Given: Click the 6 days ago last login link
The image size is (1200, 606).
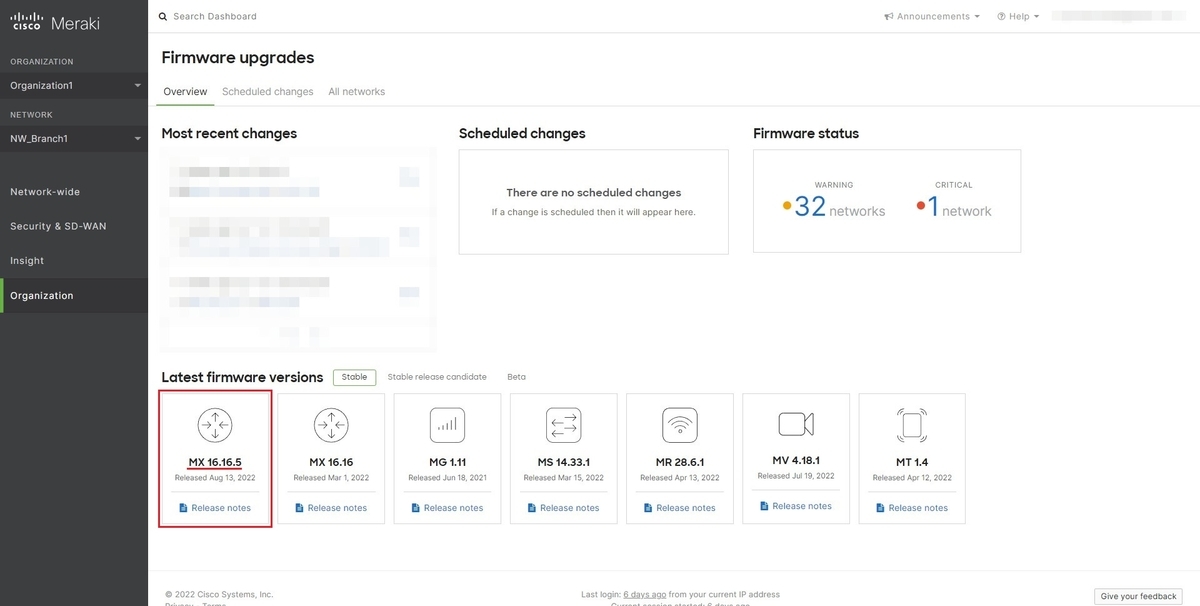Looking at the screenshot, I should coord(645,594).
